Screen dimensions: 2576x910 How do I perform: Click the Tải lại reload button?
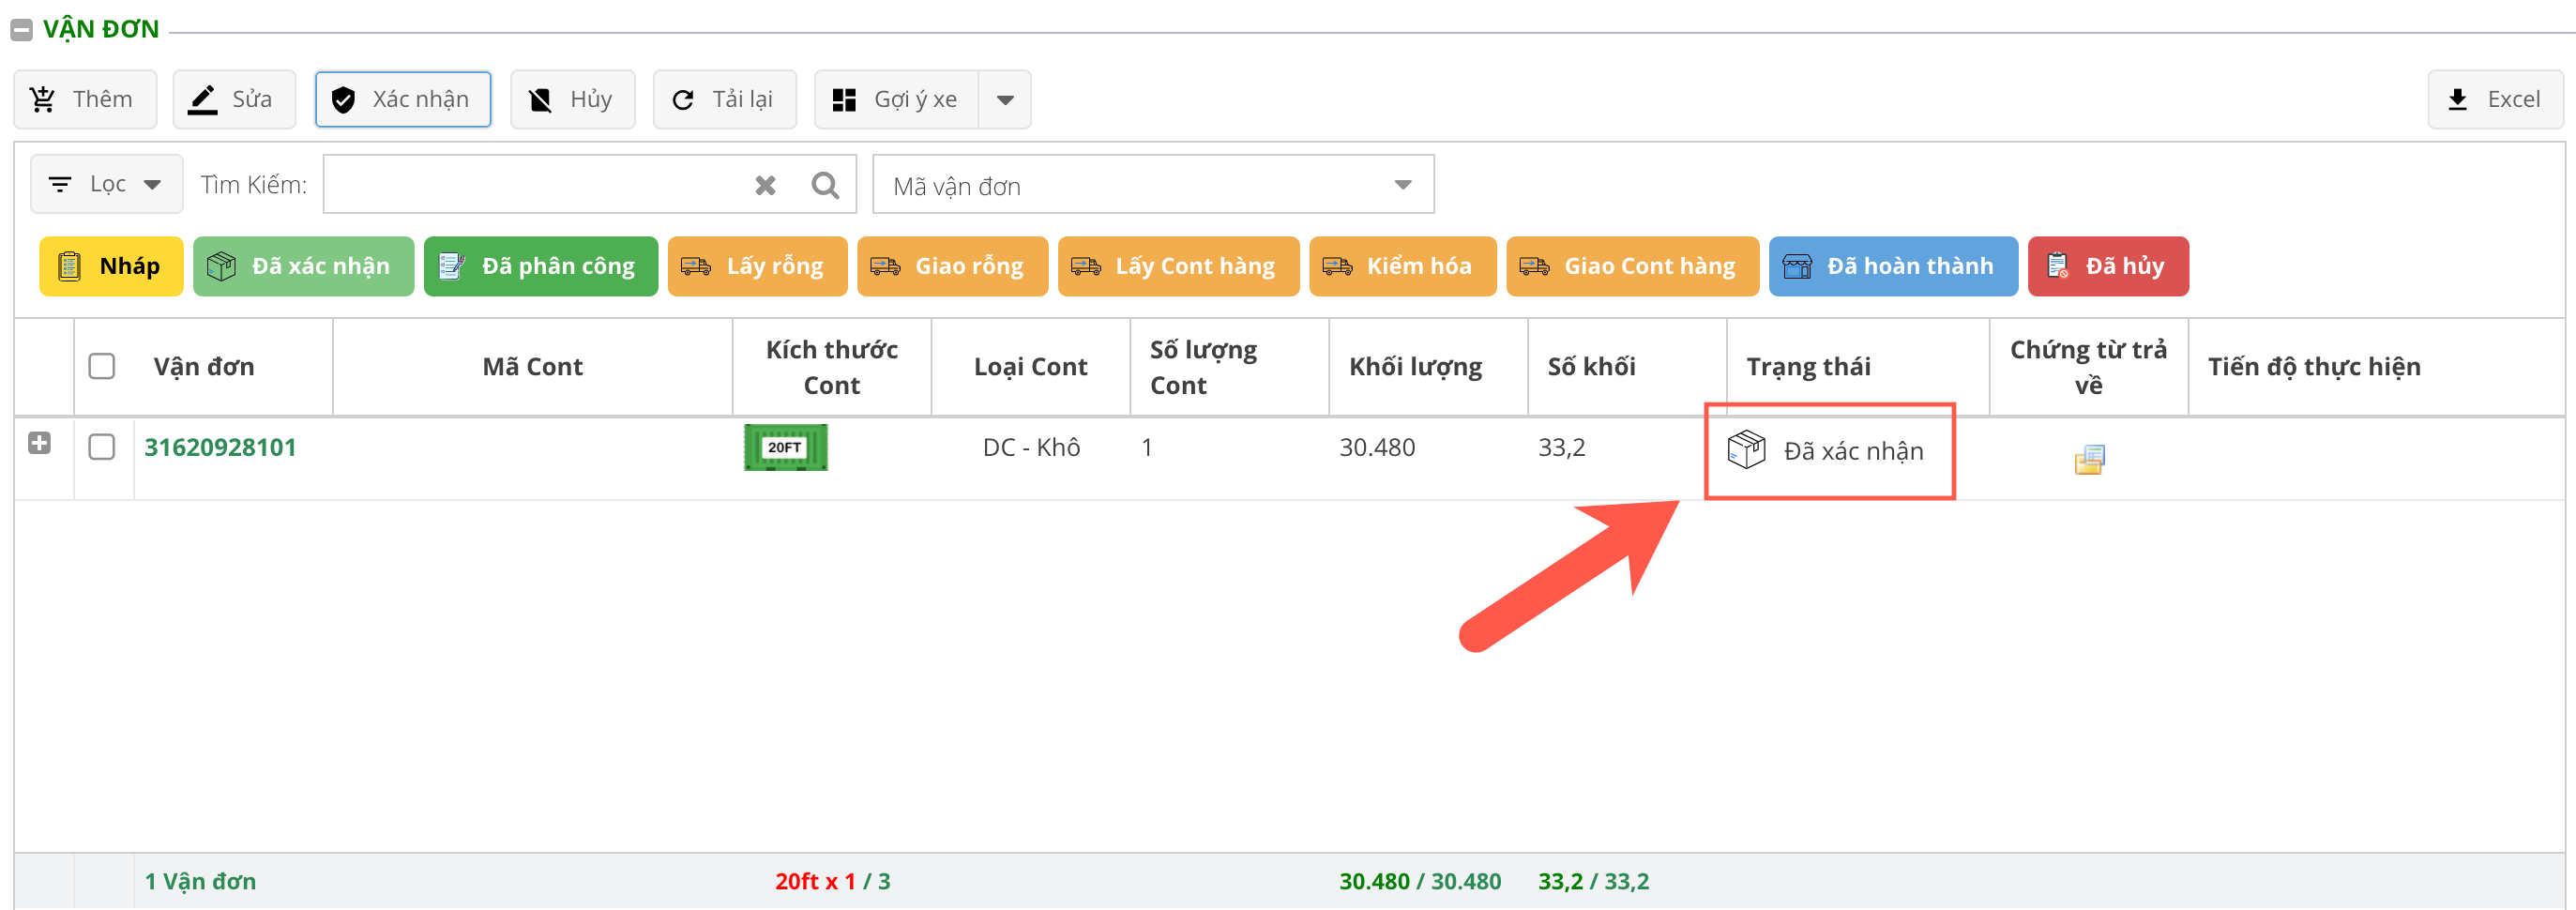pyautogui.click(x=724, y=100)
